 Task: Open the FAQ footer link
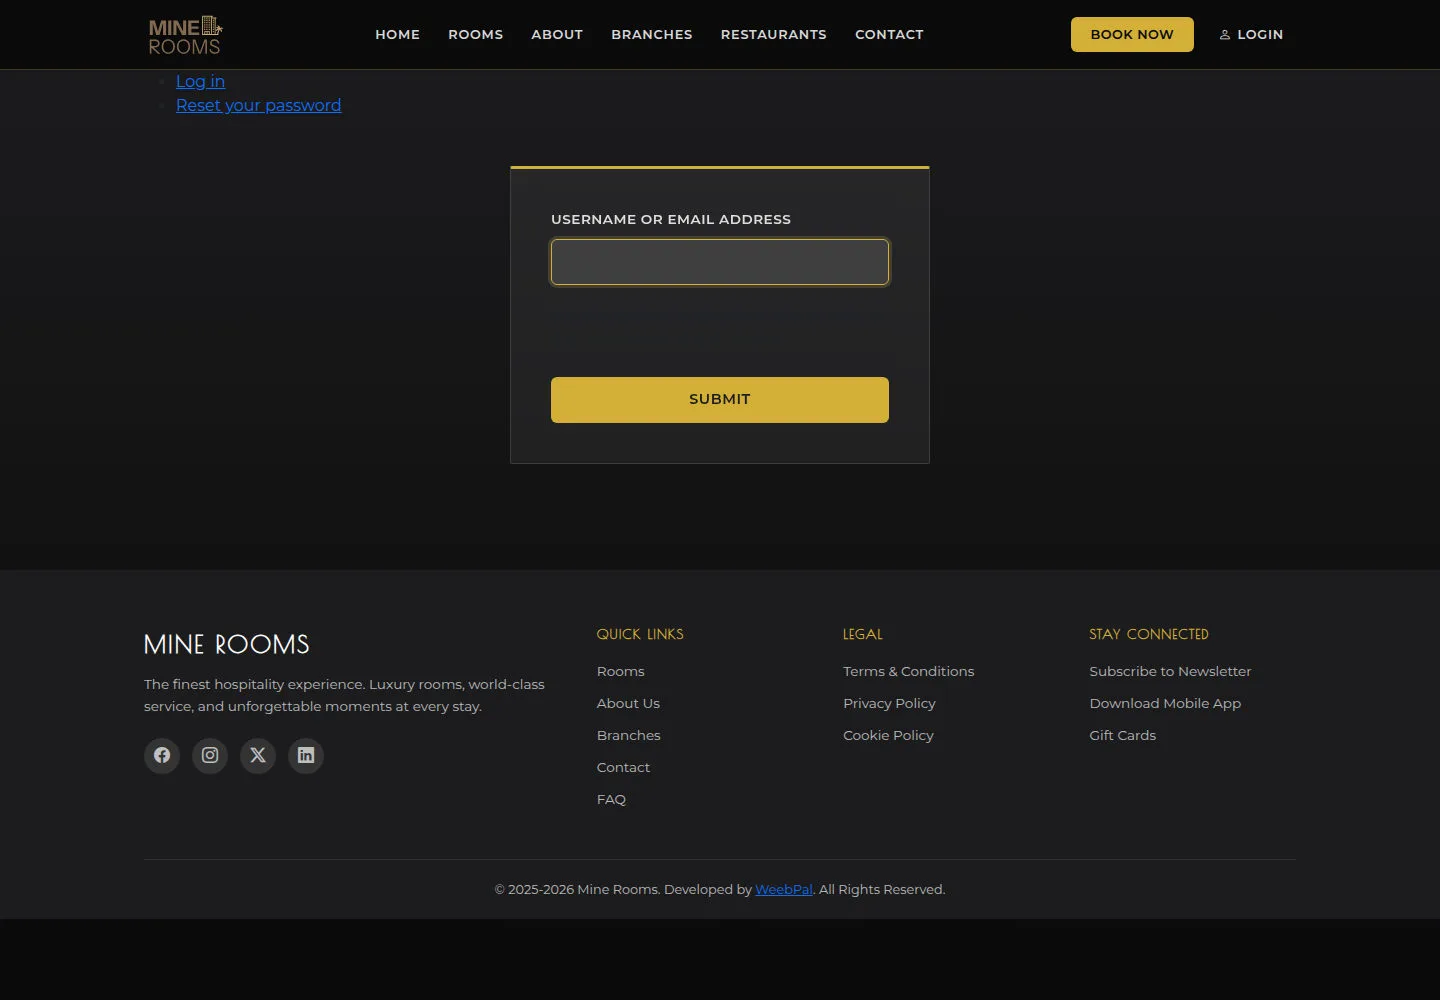(611, 799)
